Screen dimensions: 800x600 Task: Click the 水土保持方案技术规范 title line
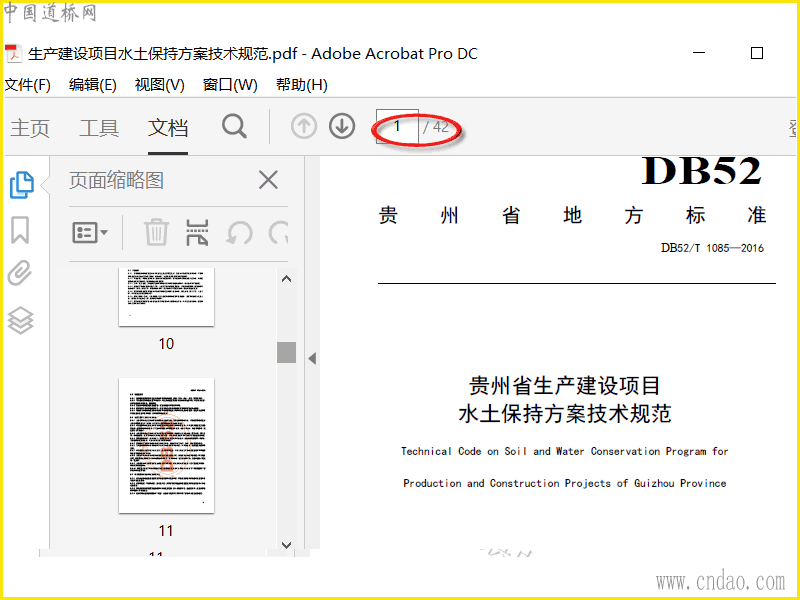tap(565, 413)
